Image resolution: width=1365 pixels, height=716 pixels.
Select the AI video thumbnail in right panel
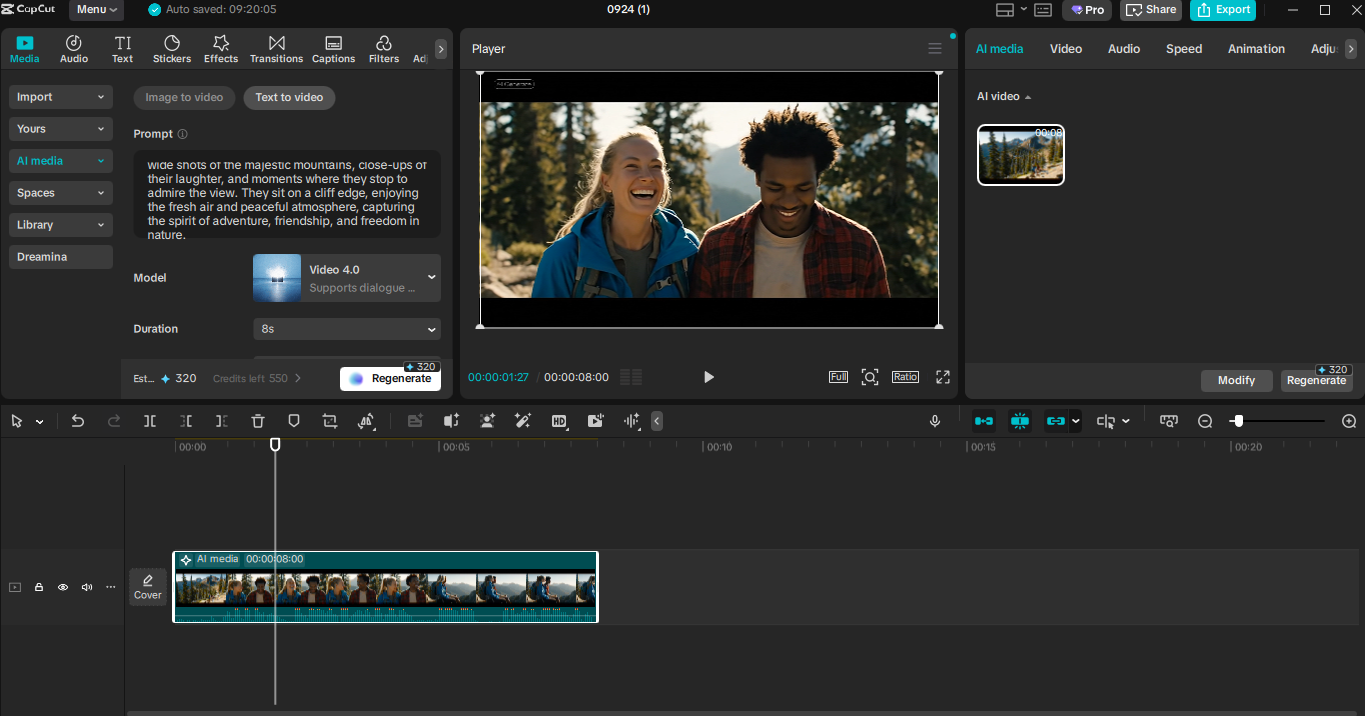click(1020, 155)
